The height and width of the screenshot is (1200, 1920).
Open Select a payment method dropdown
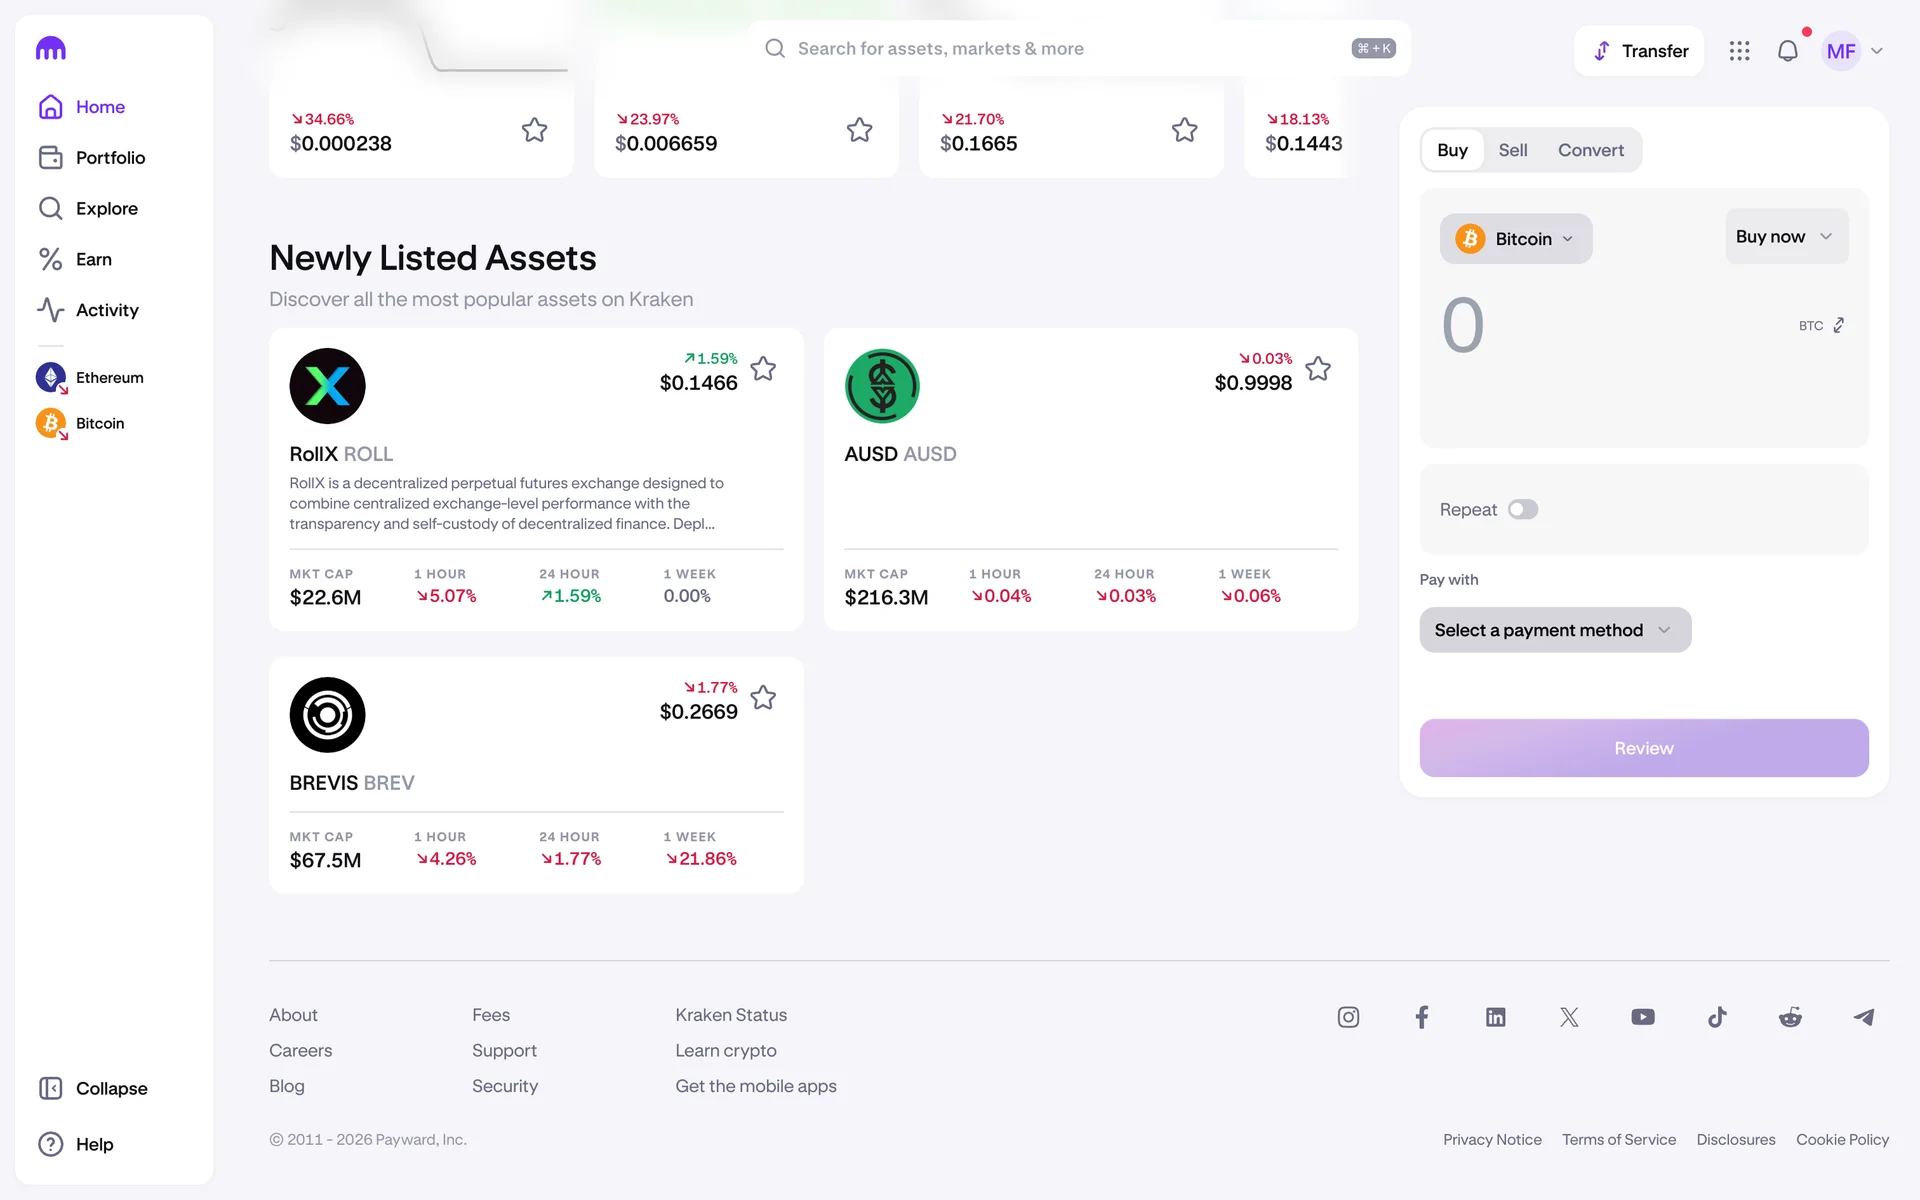pyautogui.click(x=1554, y=630)
